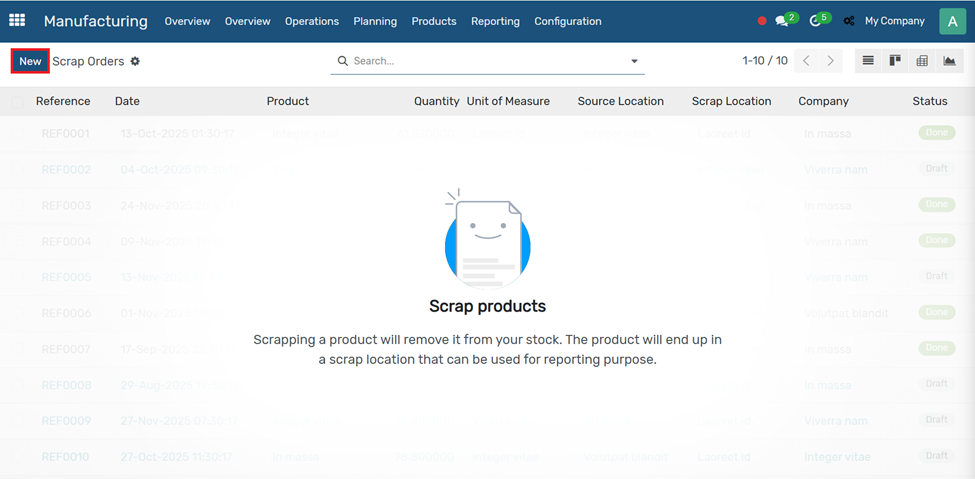Click the debug tools icon beside My Company

point(849,21)
